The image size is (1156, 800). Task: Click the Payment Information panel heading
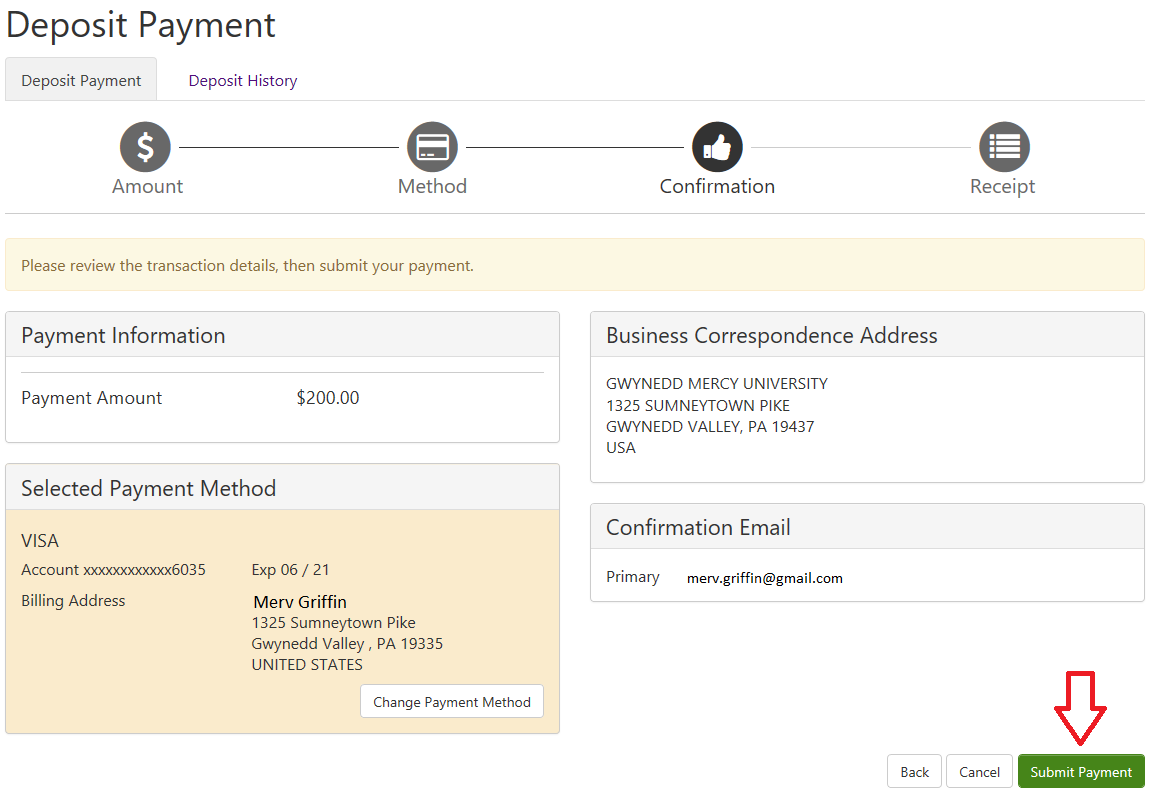pyautogui.click(x=123, y=335)
